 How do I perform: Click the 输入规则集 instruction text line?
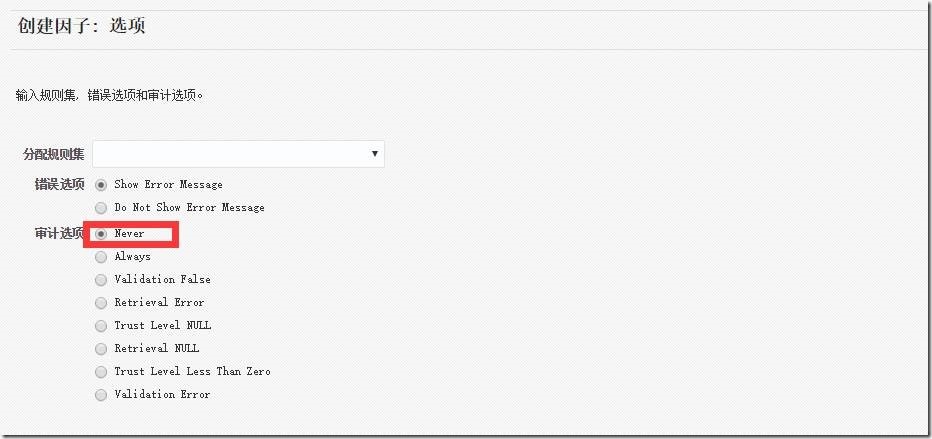[109, 94]
